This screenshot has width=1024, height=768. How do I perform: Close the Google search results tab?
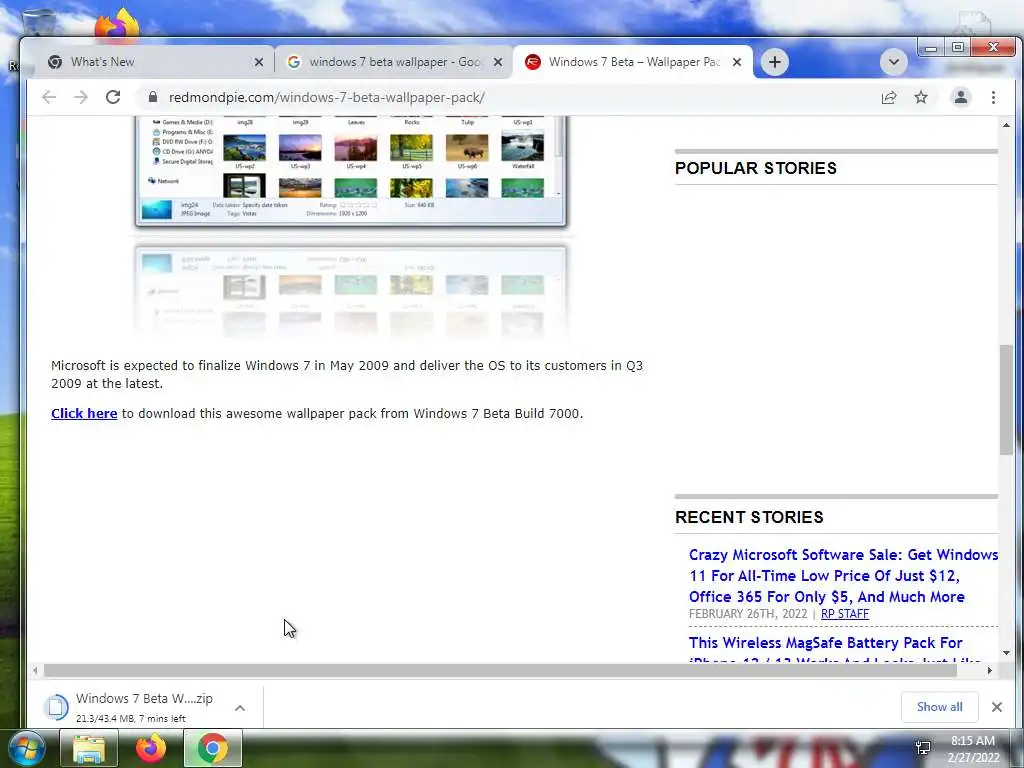[x=498, y=62]
